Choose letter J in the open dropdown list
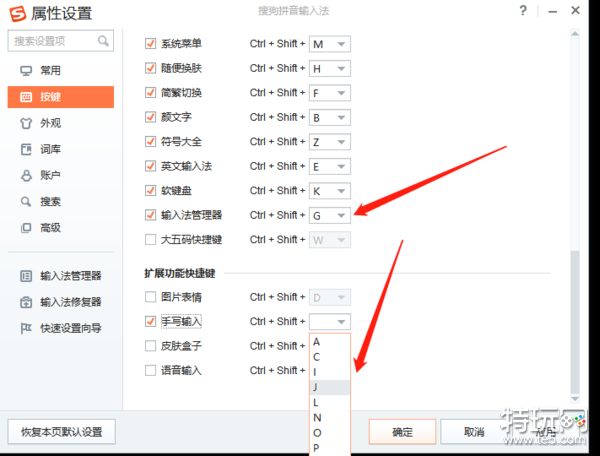The width and height of the screenshot is (600, 456). click(329, 387)
